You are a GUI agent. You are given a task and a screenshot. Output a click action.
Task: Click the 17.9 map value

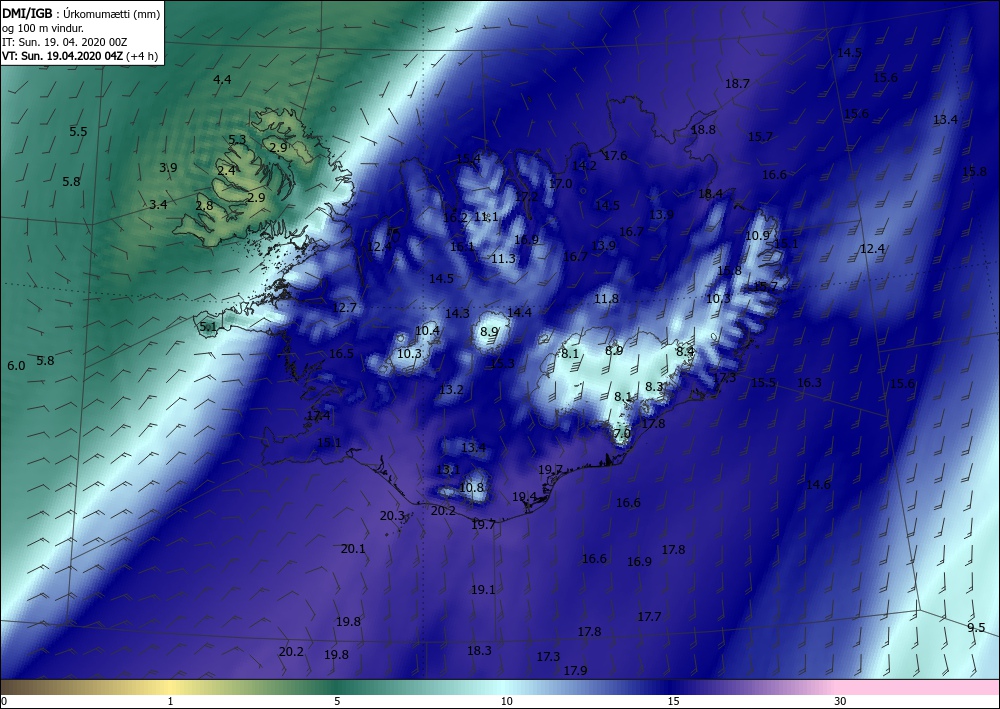575,671
